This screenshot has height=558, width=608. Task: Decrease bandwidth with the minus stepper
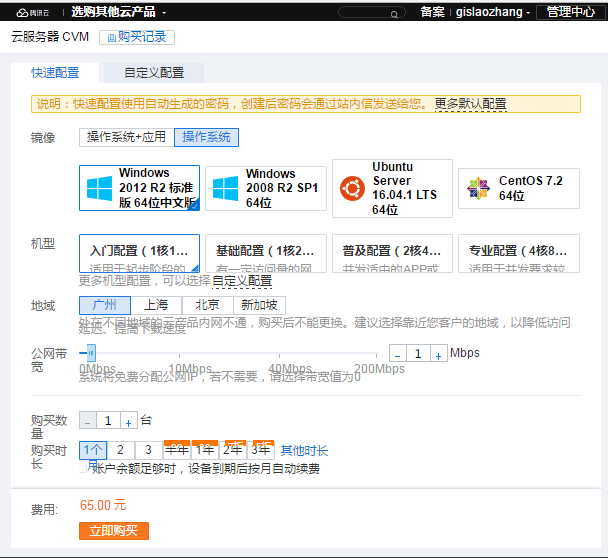click(398, 354)
